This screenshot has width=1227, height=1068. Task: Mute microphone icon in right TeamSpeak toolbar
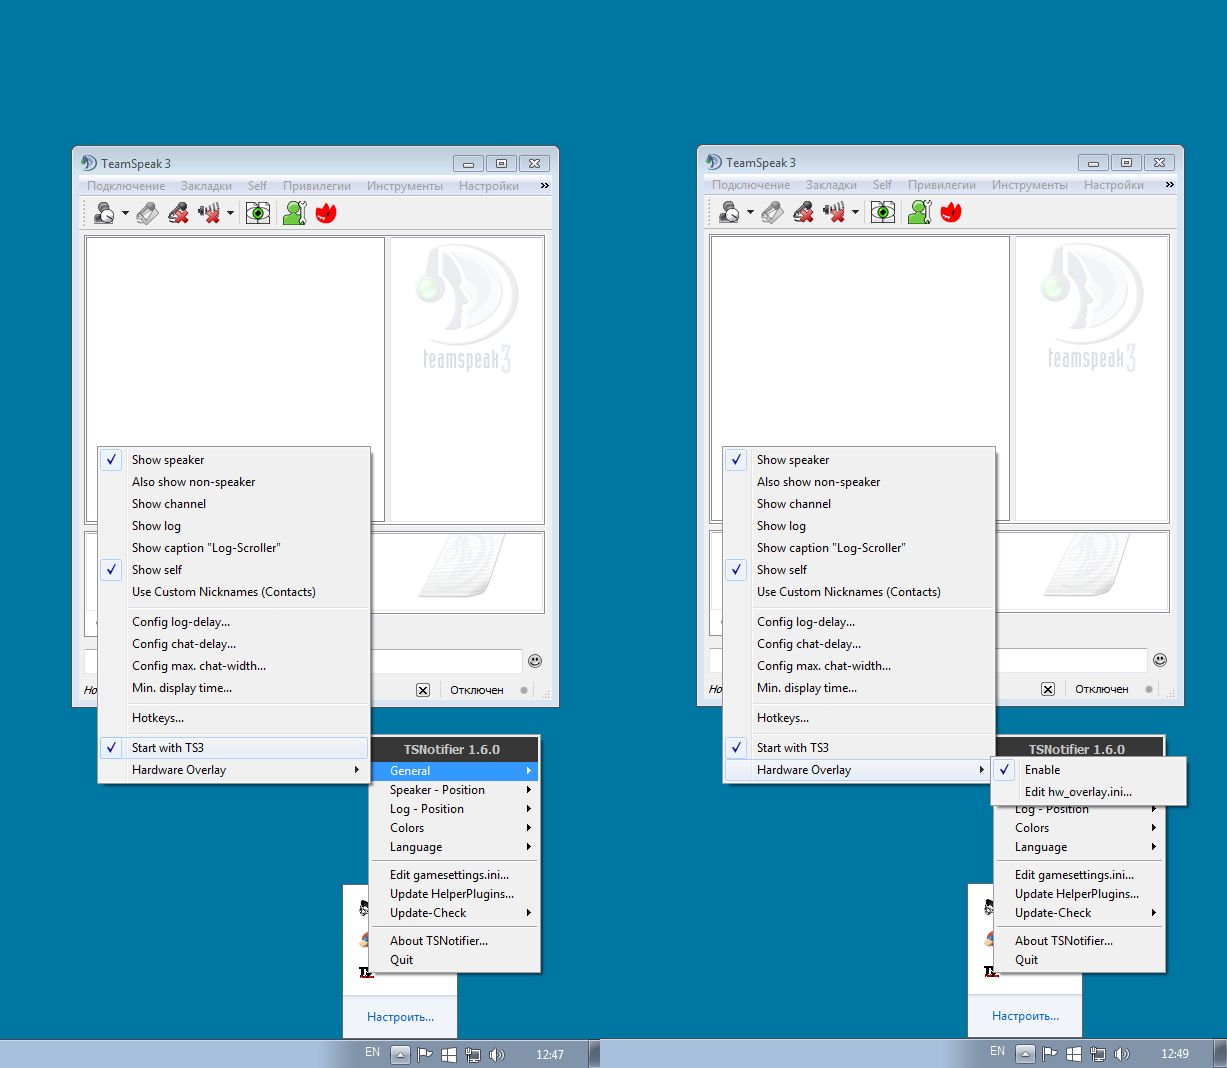click(803, 211)
